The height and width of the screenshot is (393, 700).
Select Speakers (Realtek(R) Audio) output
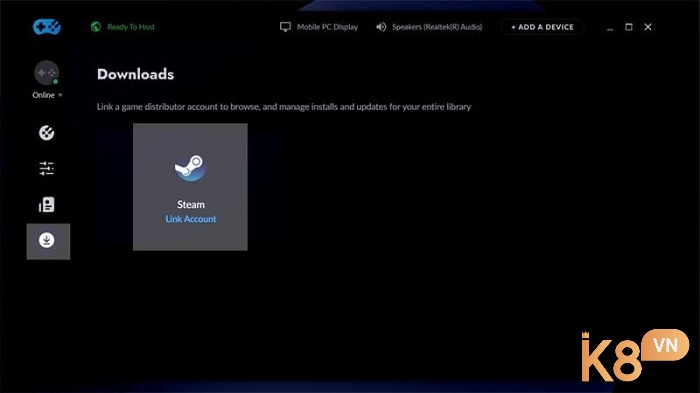coord(437,27)
